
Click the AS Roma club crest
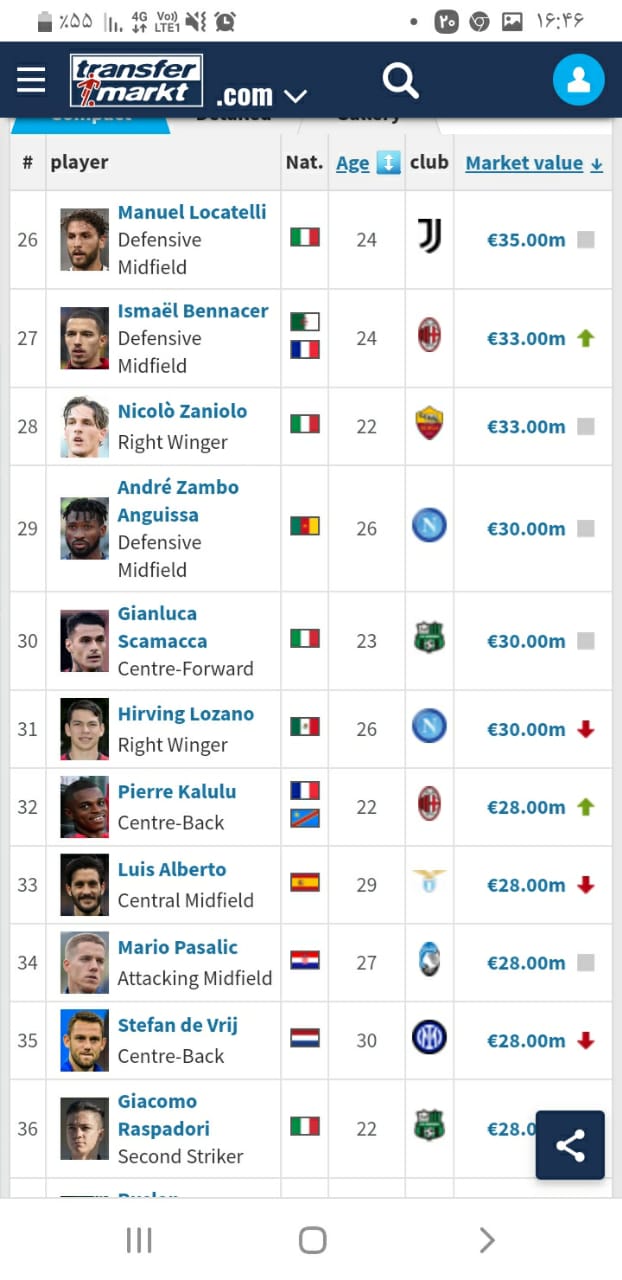pyautogui.click(x=429, y=425)
